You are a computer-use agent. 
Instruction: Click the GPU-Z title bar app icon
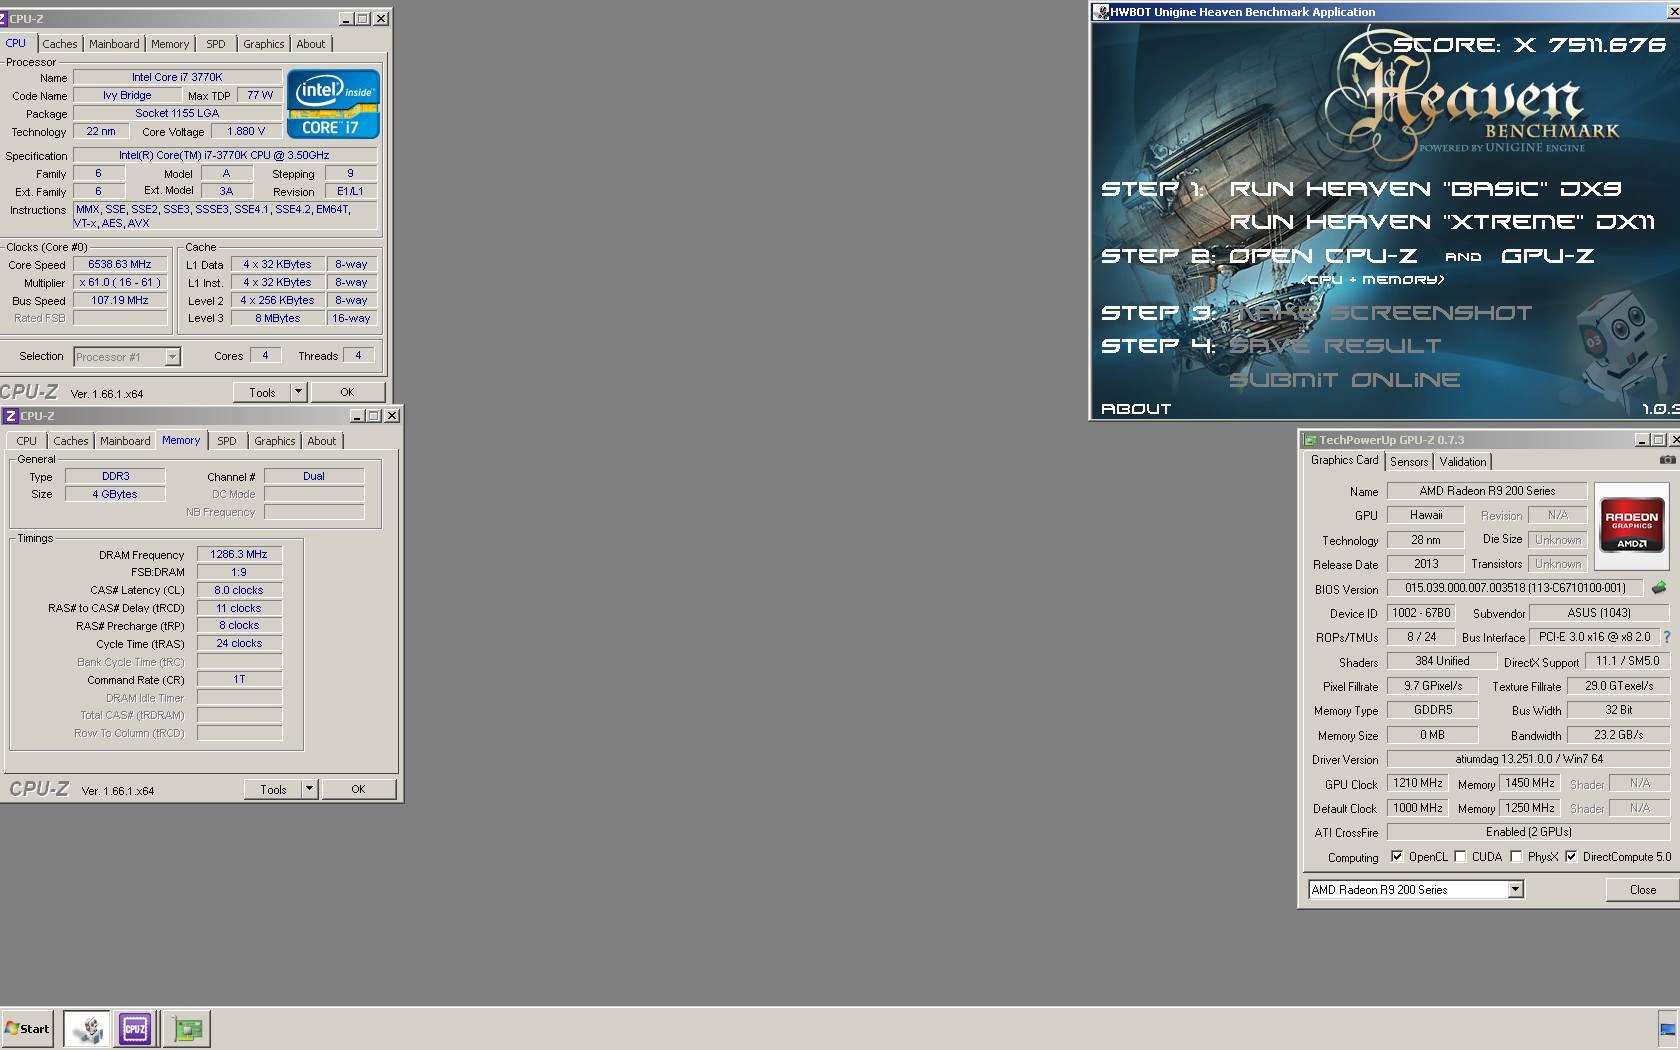click(1309, 440)
